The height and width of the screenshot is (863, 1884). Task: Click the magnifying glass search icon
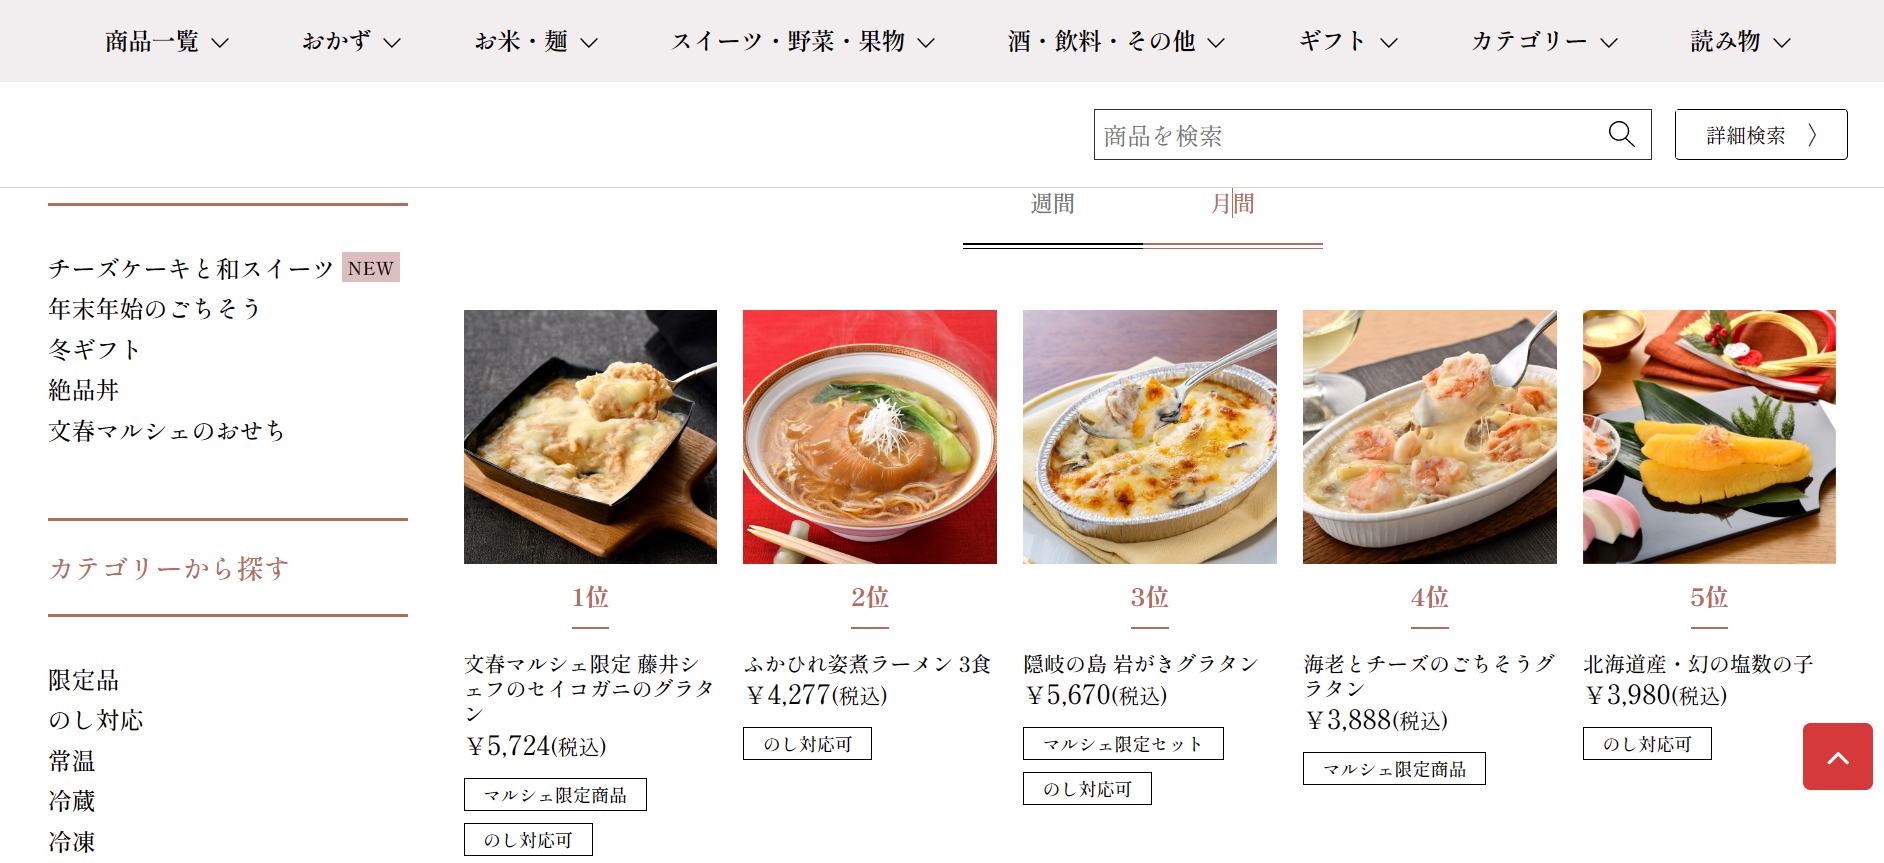tap(1621, 134)
